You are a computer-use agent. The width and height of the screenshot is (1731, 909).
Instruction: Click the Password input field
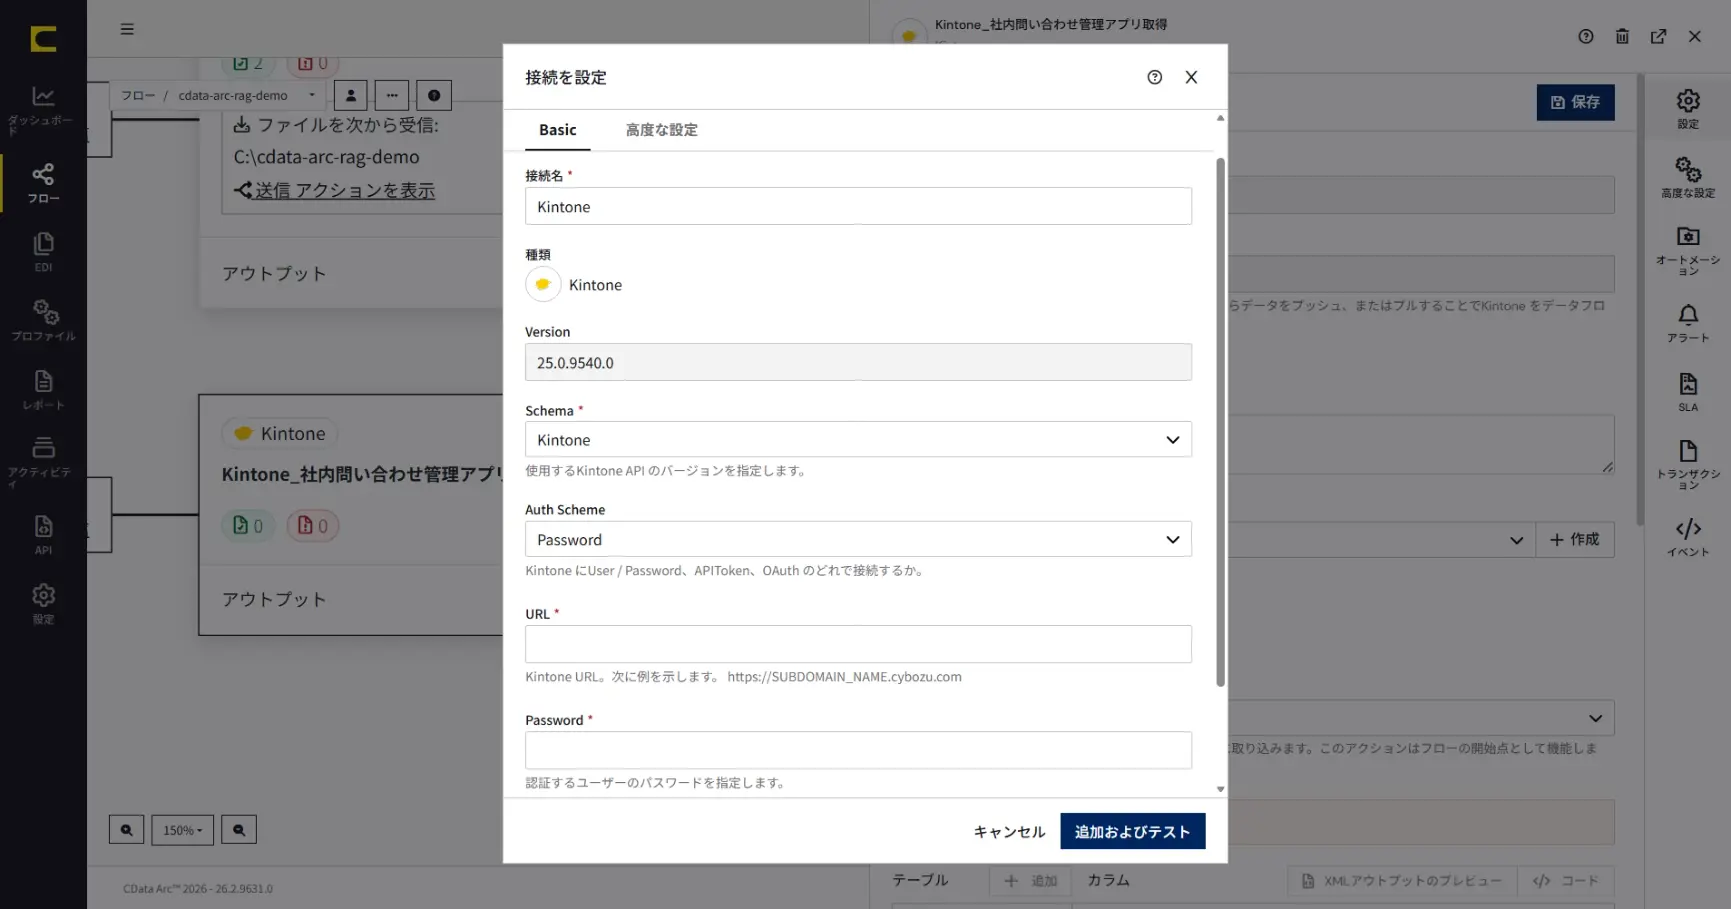point(858,750)
